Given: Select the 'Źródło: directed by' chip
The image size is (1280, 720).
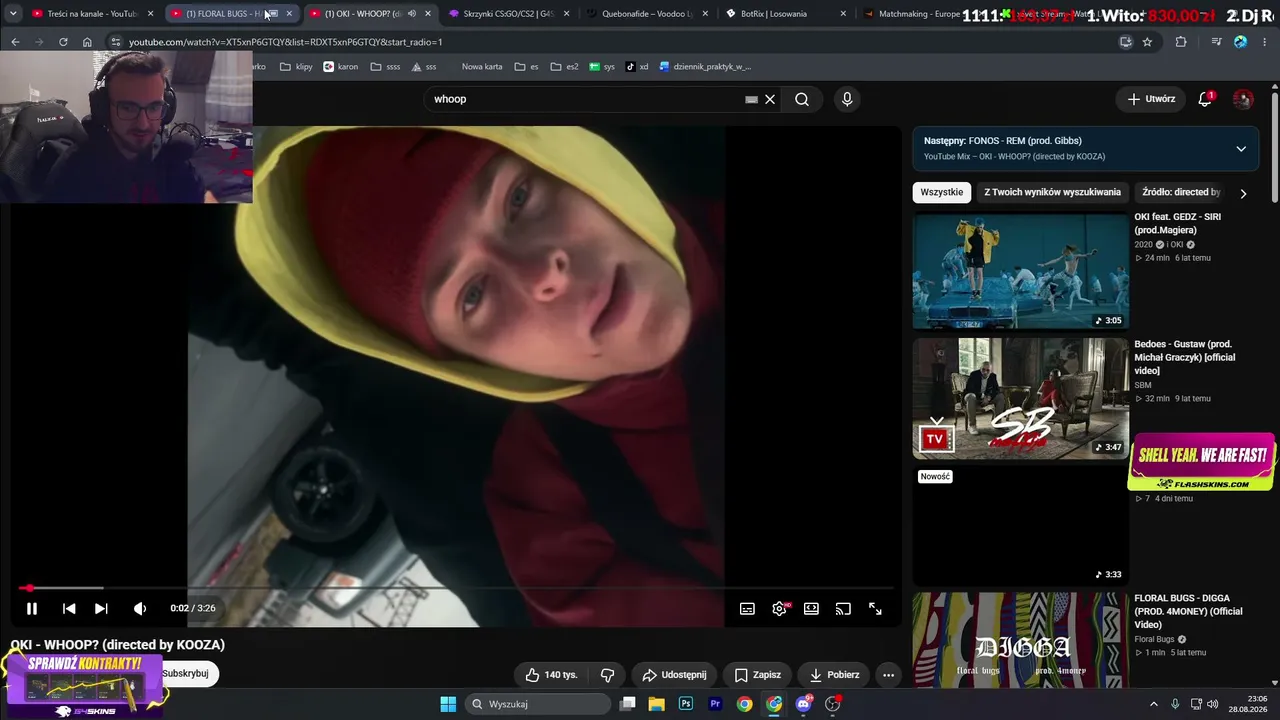Looking at the screenshot, I should (1180, 192).
